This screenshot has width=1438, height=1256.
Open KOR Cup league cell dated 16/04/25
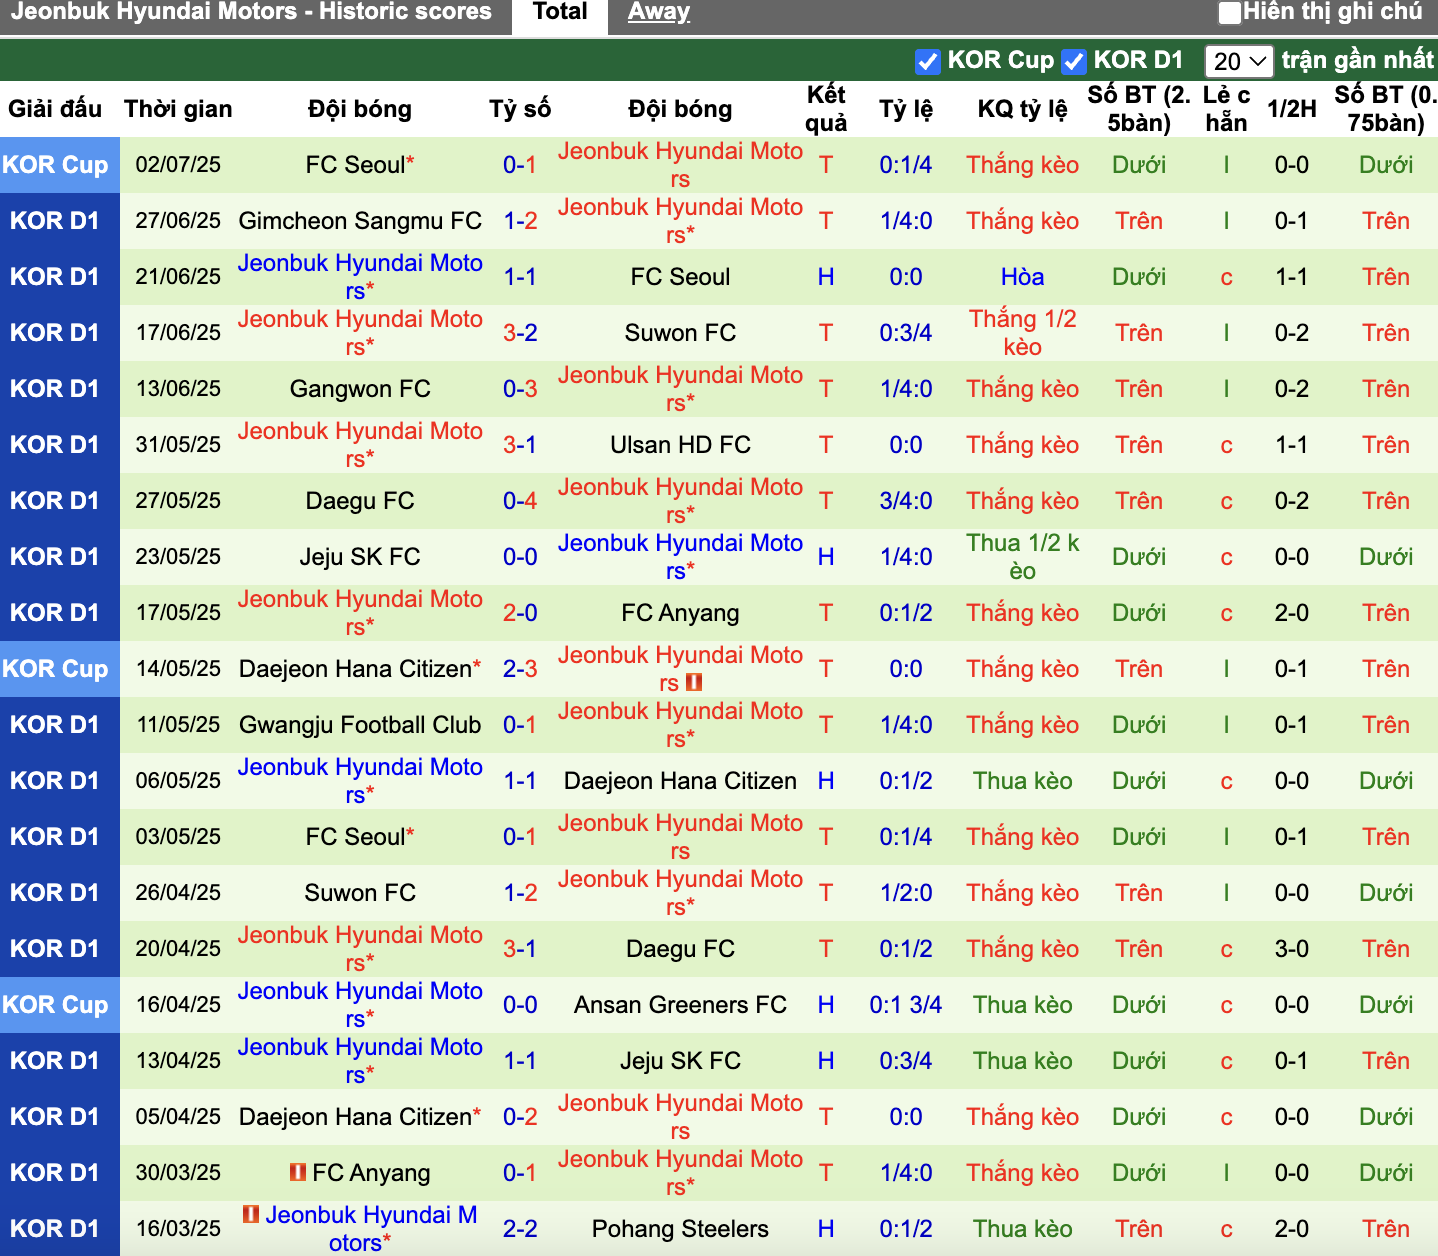[59, 1005]
